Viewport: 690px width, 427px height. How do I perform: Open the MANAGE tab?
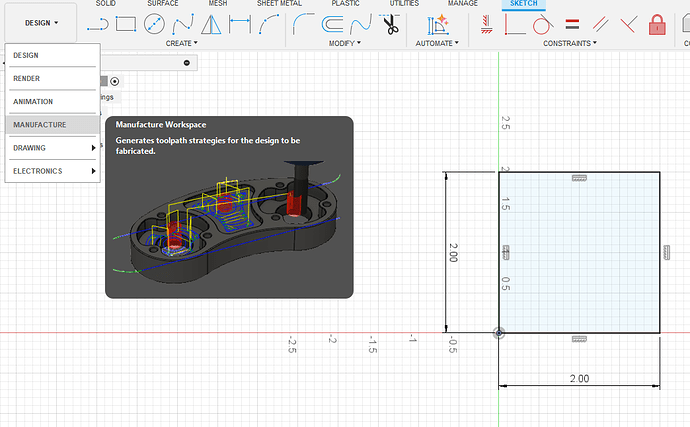pos(462,4)
